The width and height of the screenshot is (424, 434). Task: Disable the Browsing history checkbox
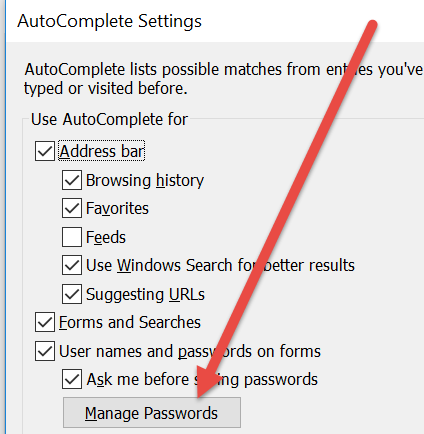[72, 180]
